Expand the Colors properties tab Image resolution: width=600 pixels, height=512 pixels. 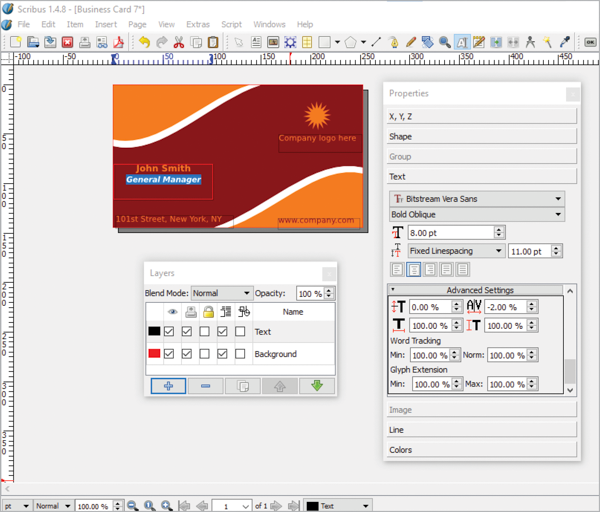tap(481, 450)
